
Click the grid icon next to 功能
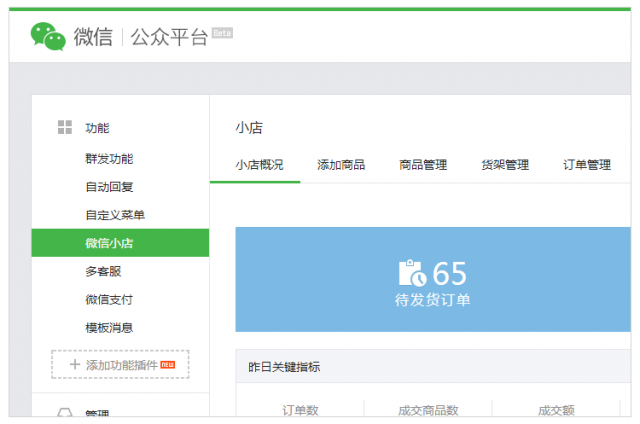(65, 127)
